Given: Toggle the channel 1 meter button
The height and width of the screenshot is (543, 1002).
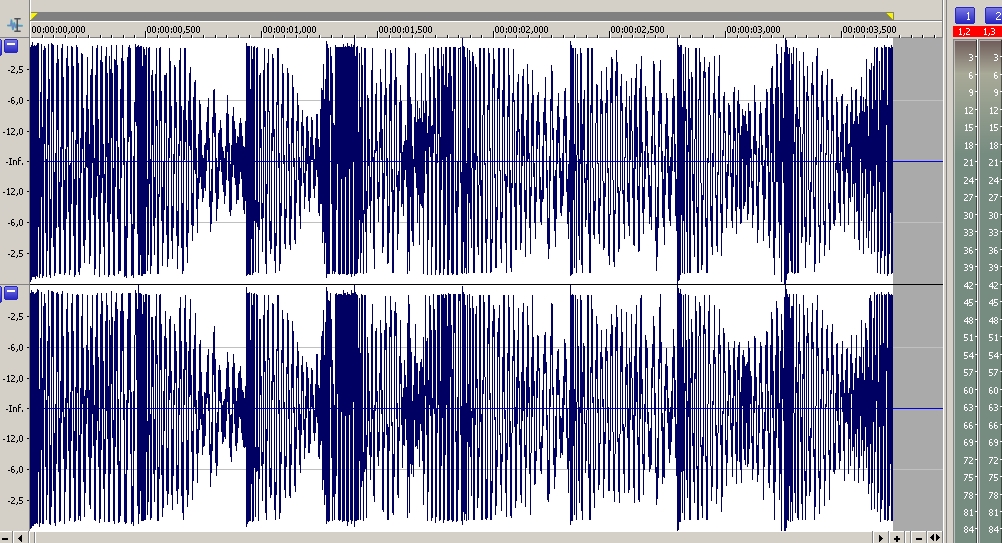Looking at the screenshot, I should (965, 15).
